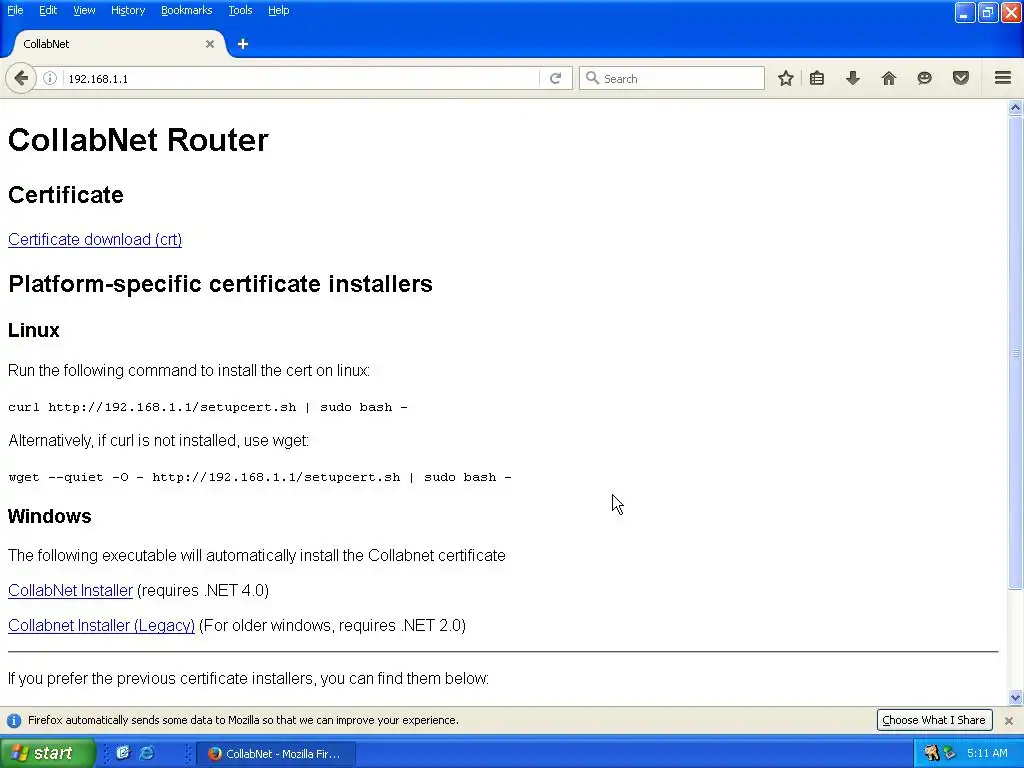Click the Certificate download (crt) link
The width and height of the screenshot is (1024, 768).
(95, 240)
